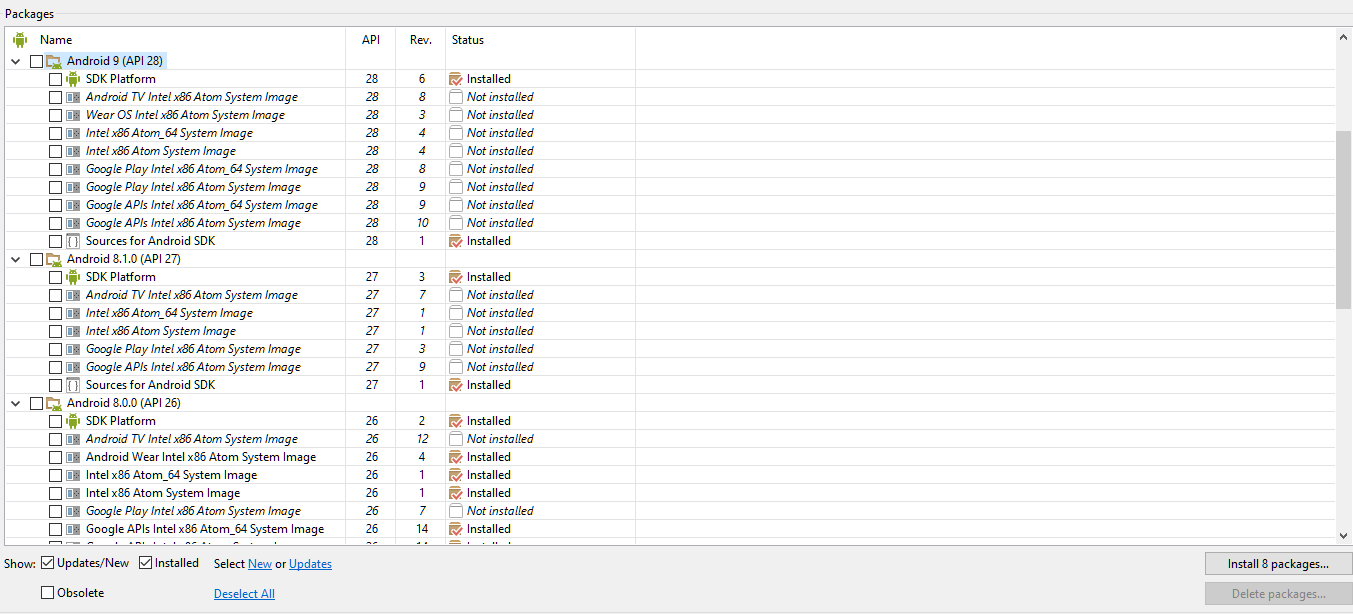Click Installed status icon for Google APIs Atom_64, API 26
Screen dimensions: 1353x614
(x=456, y=529)
